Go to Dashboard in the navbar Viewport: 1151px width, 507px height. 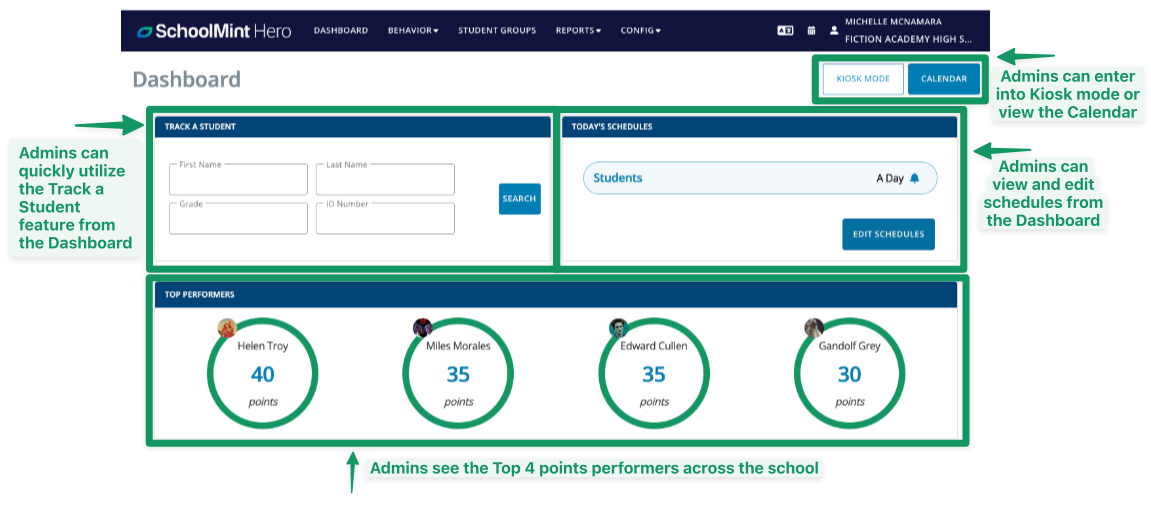tap(340, 31)
